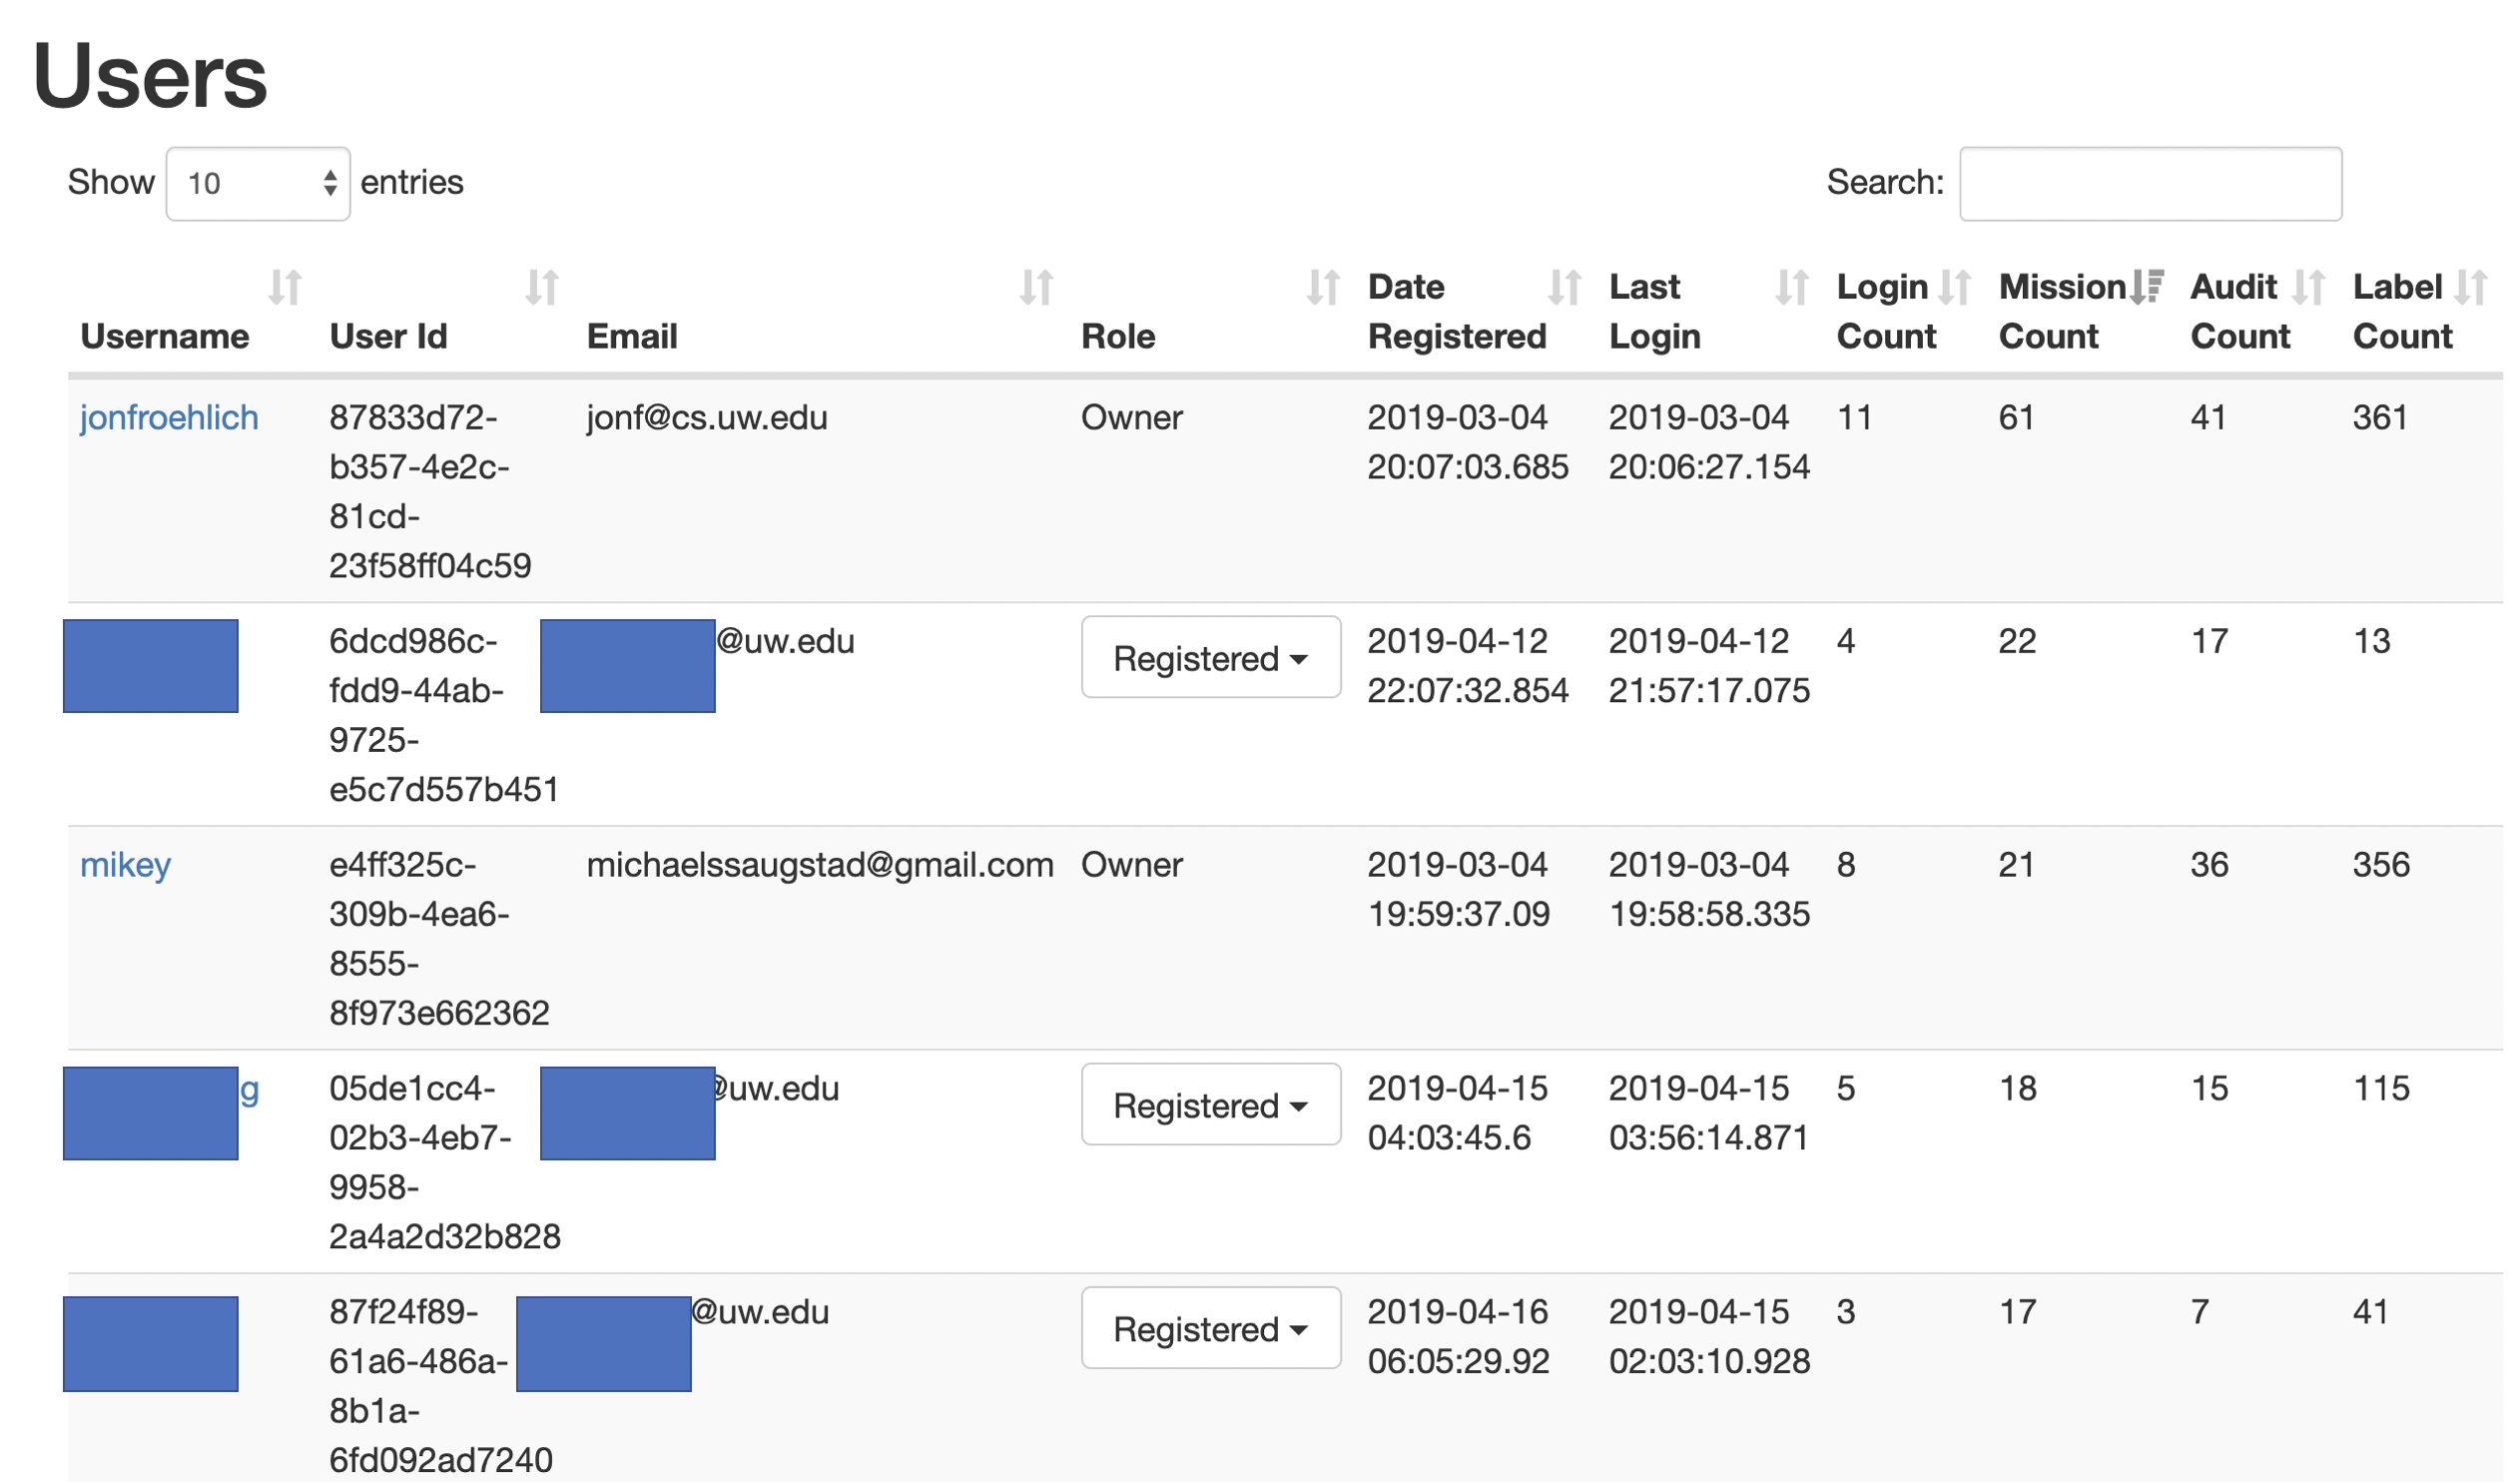
Task: Open jonfroehlich's profile link
Action: [x=168, y=418]
